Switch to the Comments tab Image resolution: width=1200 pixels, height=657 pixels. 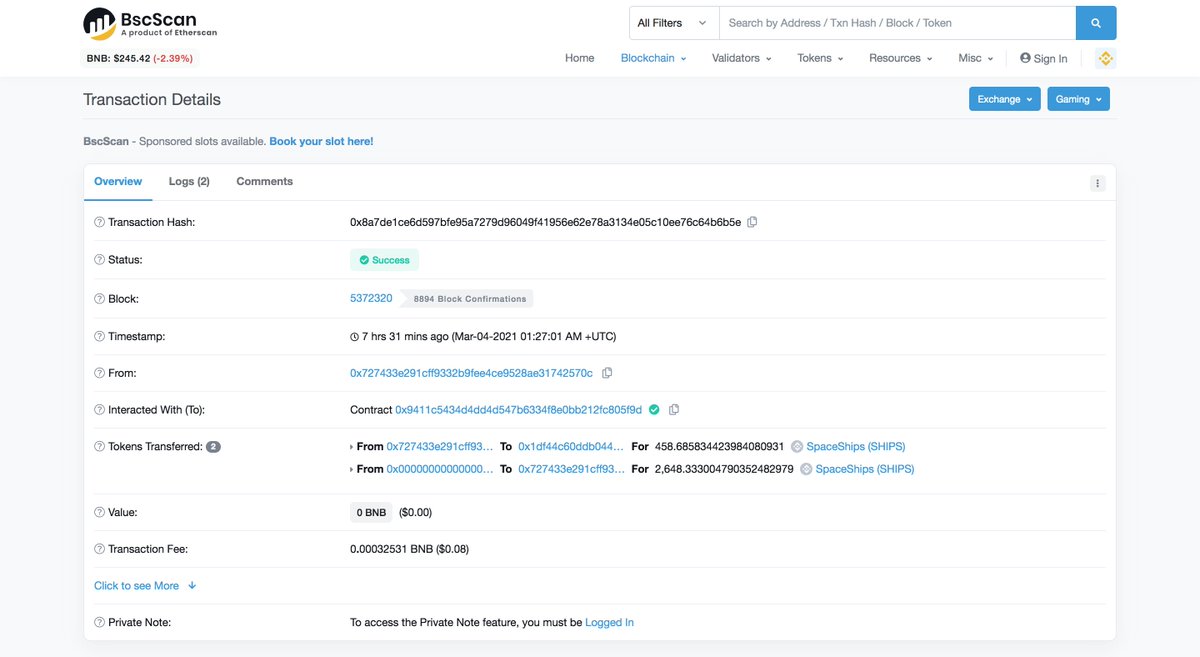[x=265, y=182]
